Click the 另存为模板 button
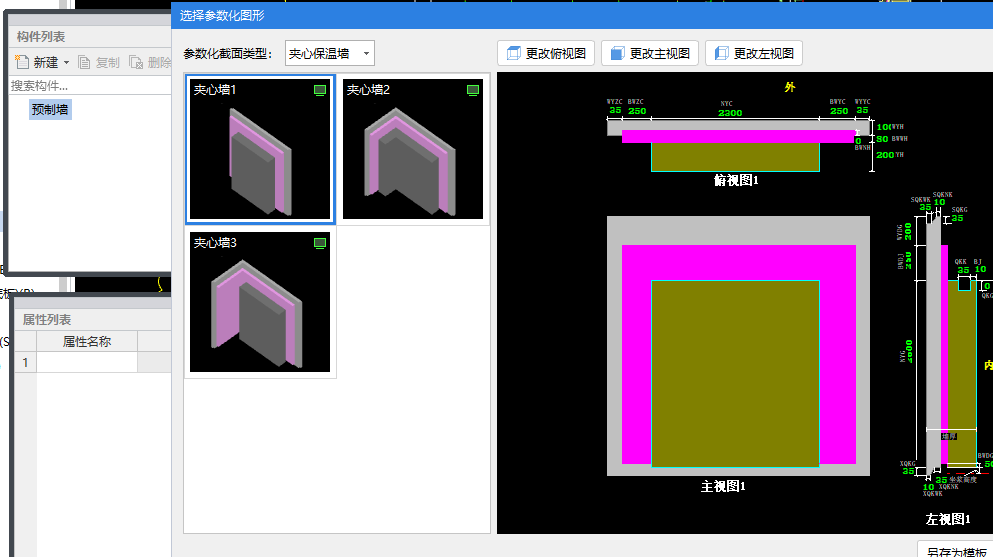The image size is (993, 557). coord(956,551)
